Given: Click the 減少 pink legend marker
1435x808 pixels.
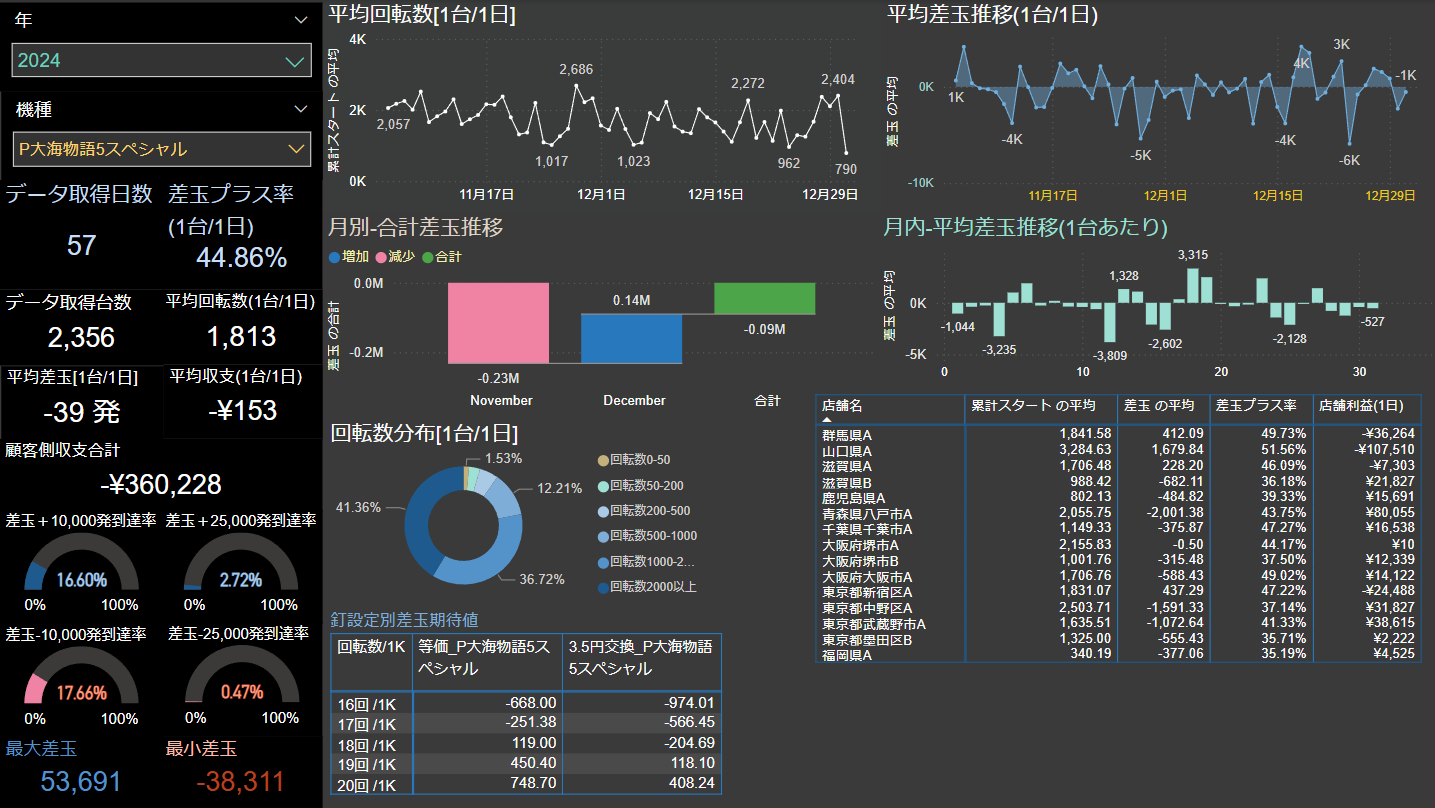Looking at the screenshot, I should (x=381, y=257).
